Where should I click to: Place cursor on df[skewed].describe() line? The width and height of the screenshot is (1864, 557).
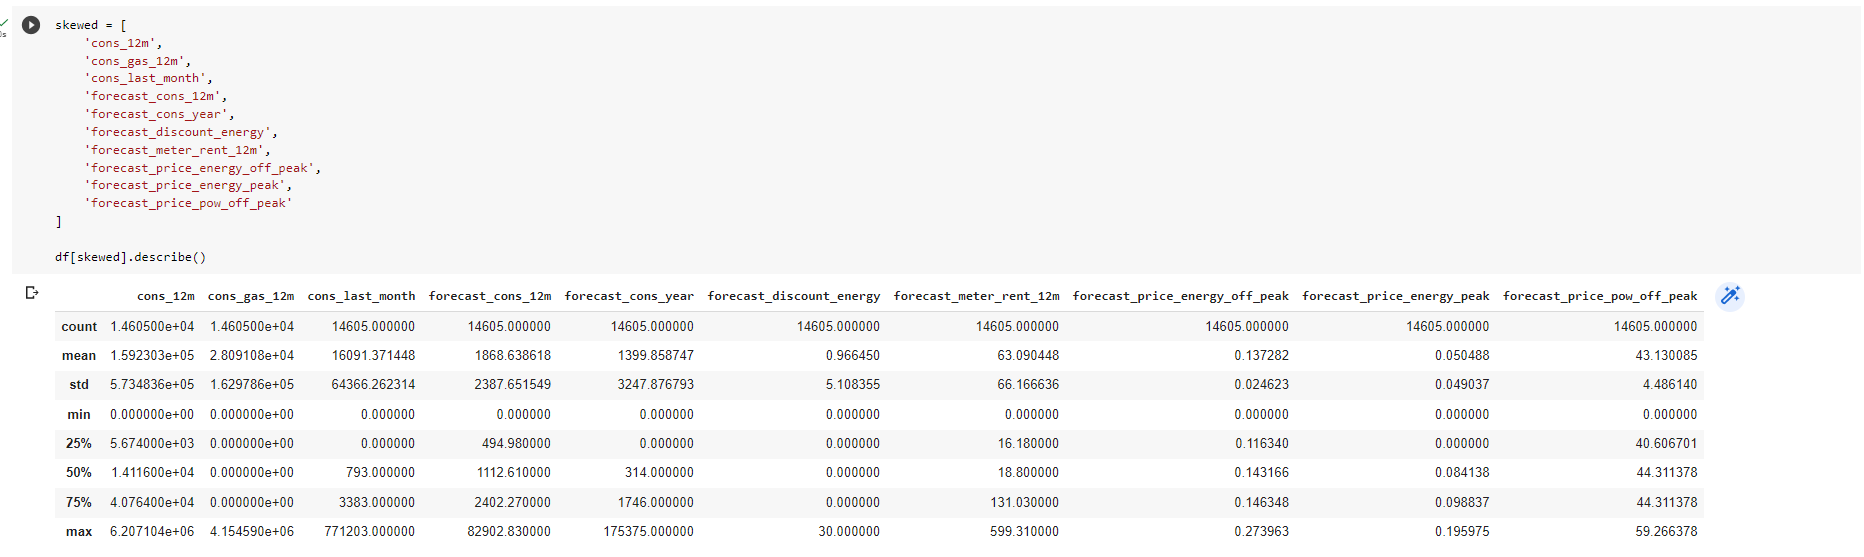(130, 257)
